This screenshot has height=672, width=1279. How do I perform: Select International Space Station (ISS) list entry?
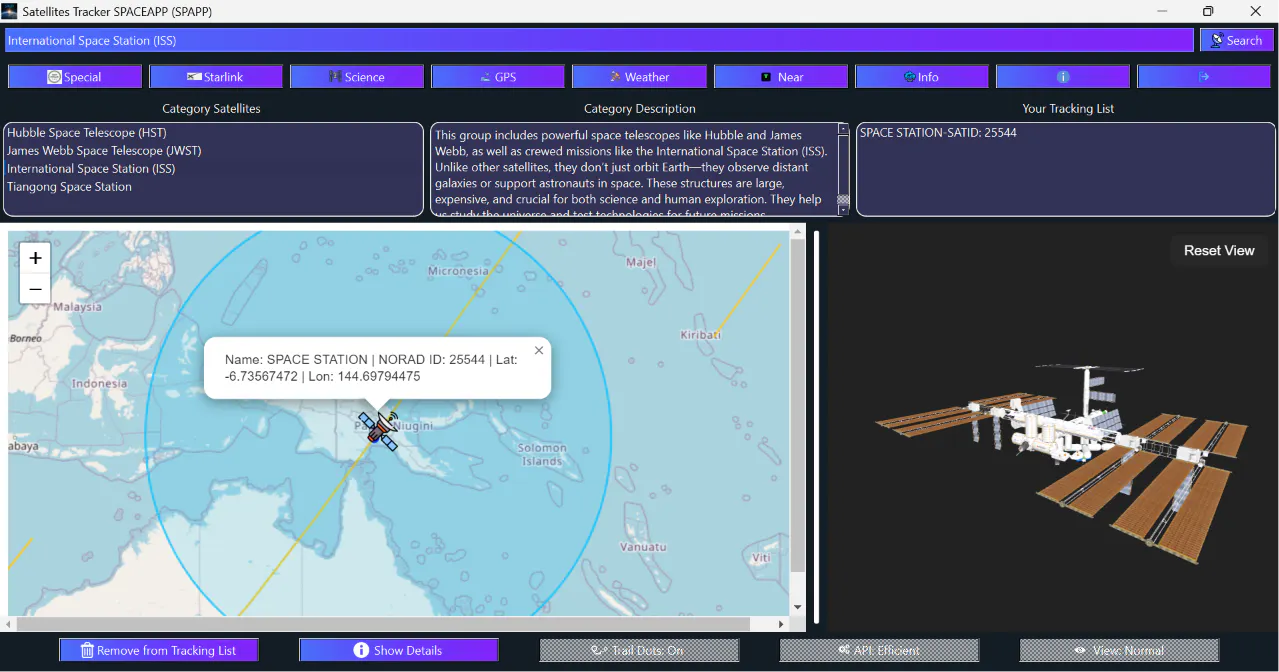pyautogui.click(x=91, y=169)
